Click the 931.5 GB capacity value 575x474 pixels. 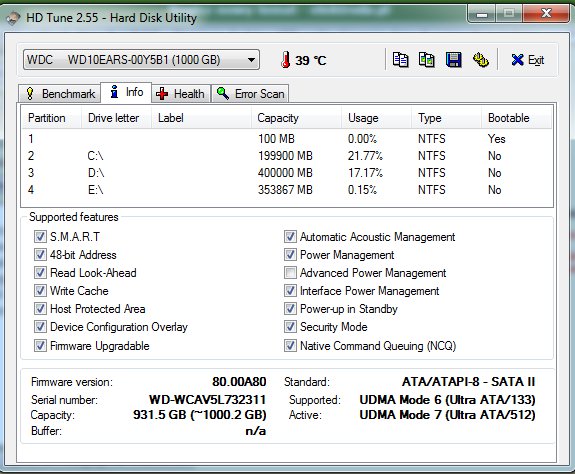pyautogui.click(x=199, y=415)
